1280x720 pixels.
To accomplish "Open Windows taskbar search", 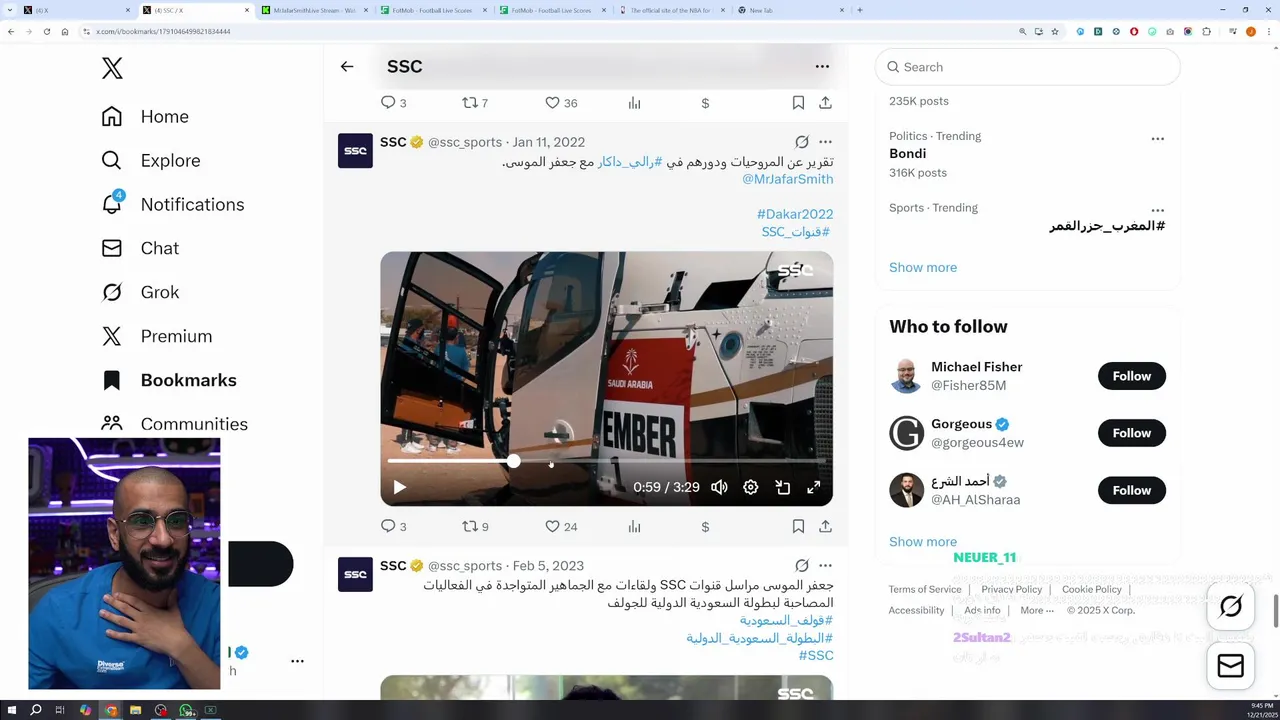I will point(36,710).
